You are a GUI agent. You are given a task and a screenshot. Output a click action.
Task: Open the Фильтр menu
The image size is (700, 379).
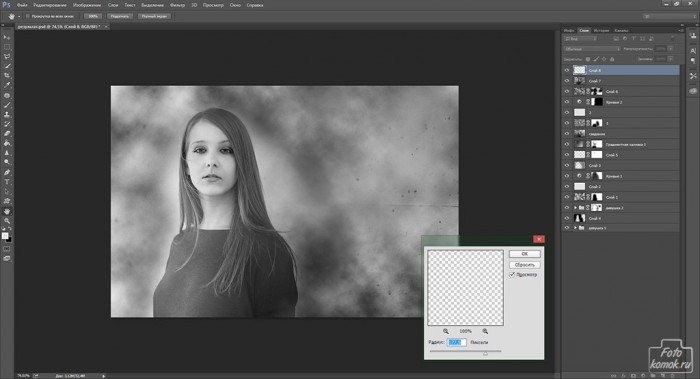coord(177,5)
